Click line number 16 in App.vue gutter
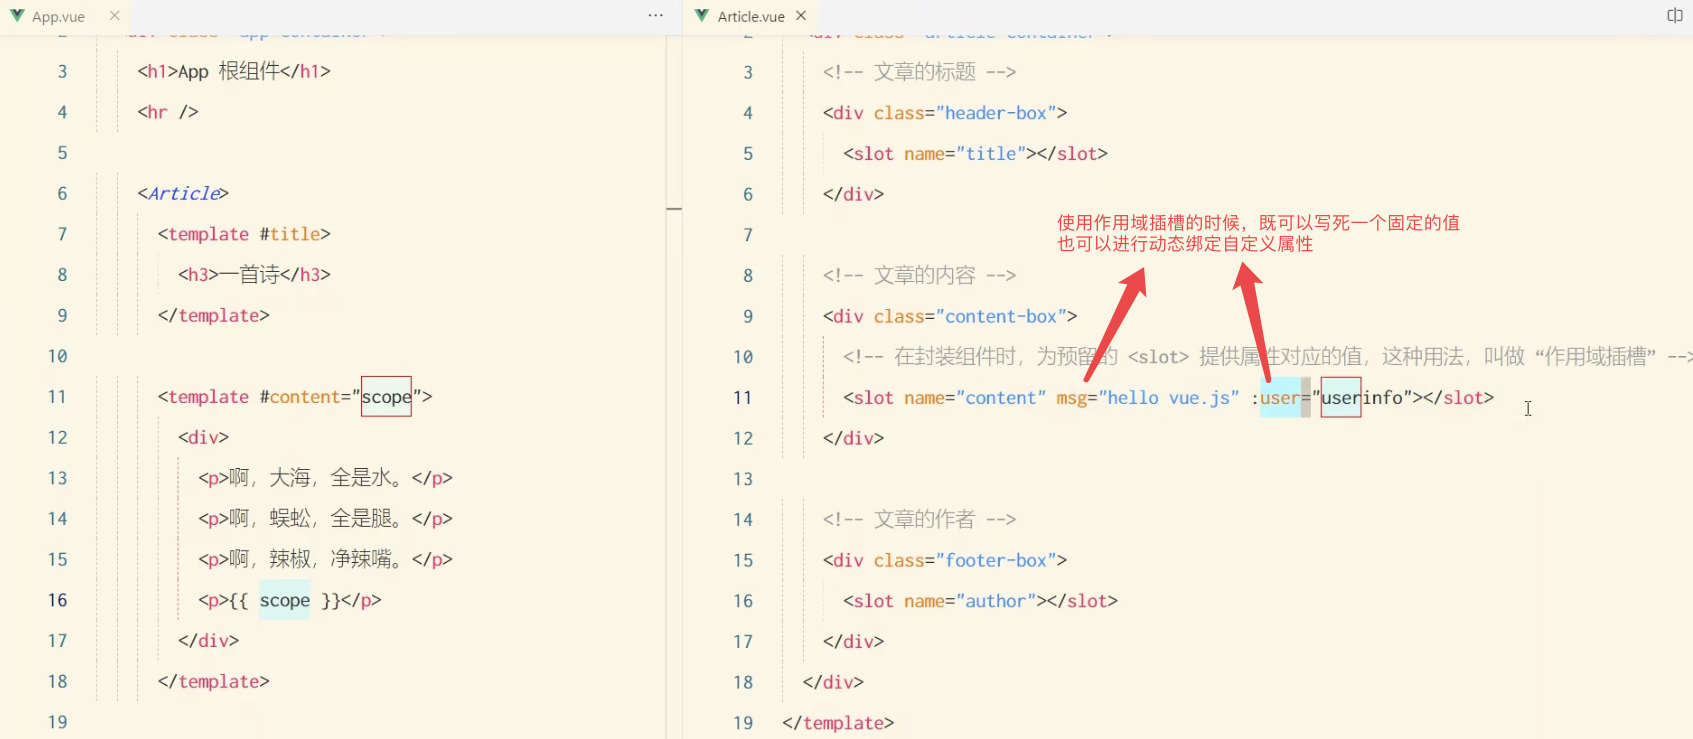Viewport: 1693px width, 739px height. click(x=57, y=600)
